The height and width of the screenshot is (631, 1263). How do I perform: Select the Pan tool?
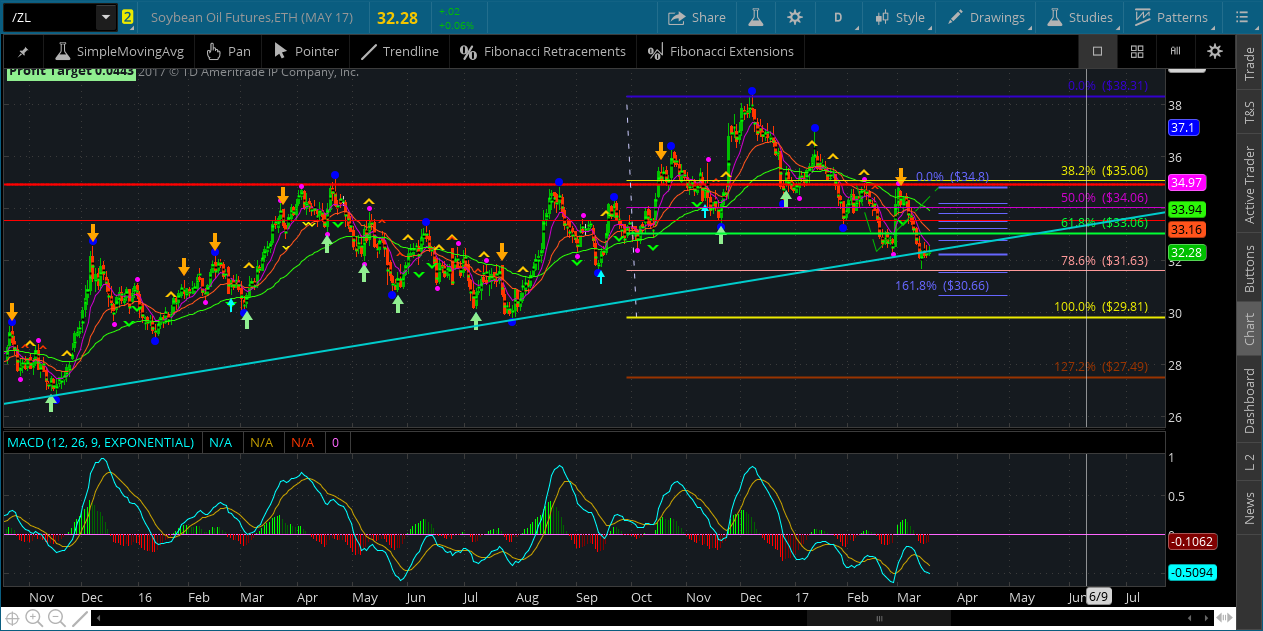pos(228,51)
